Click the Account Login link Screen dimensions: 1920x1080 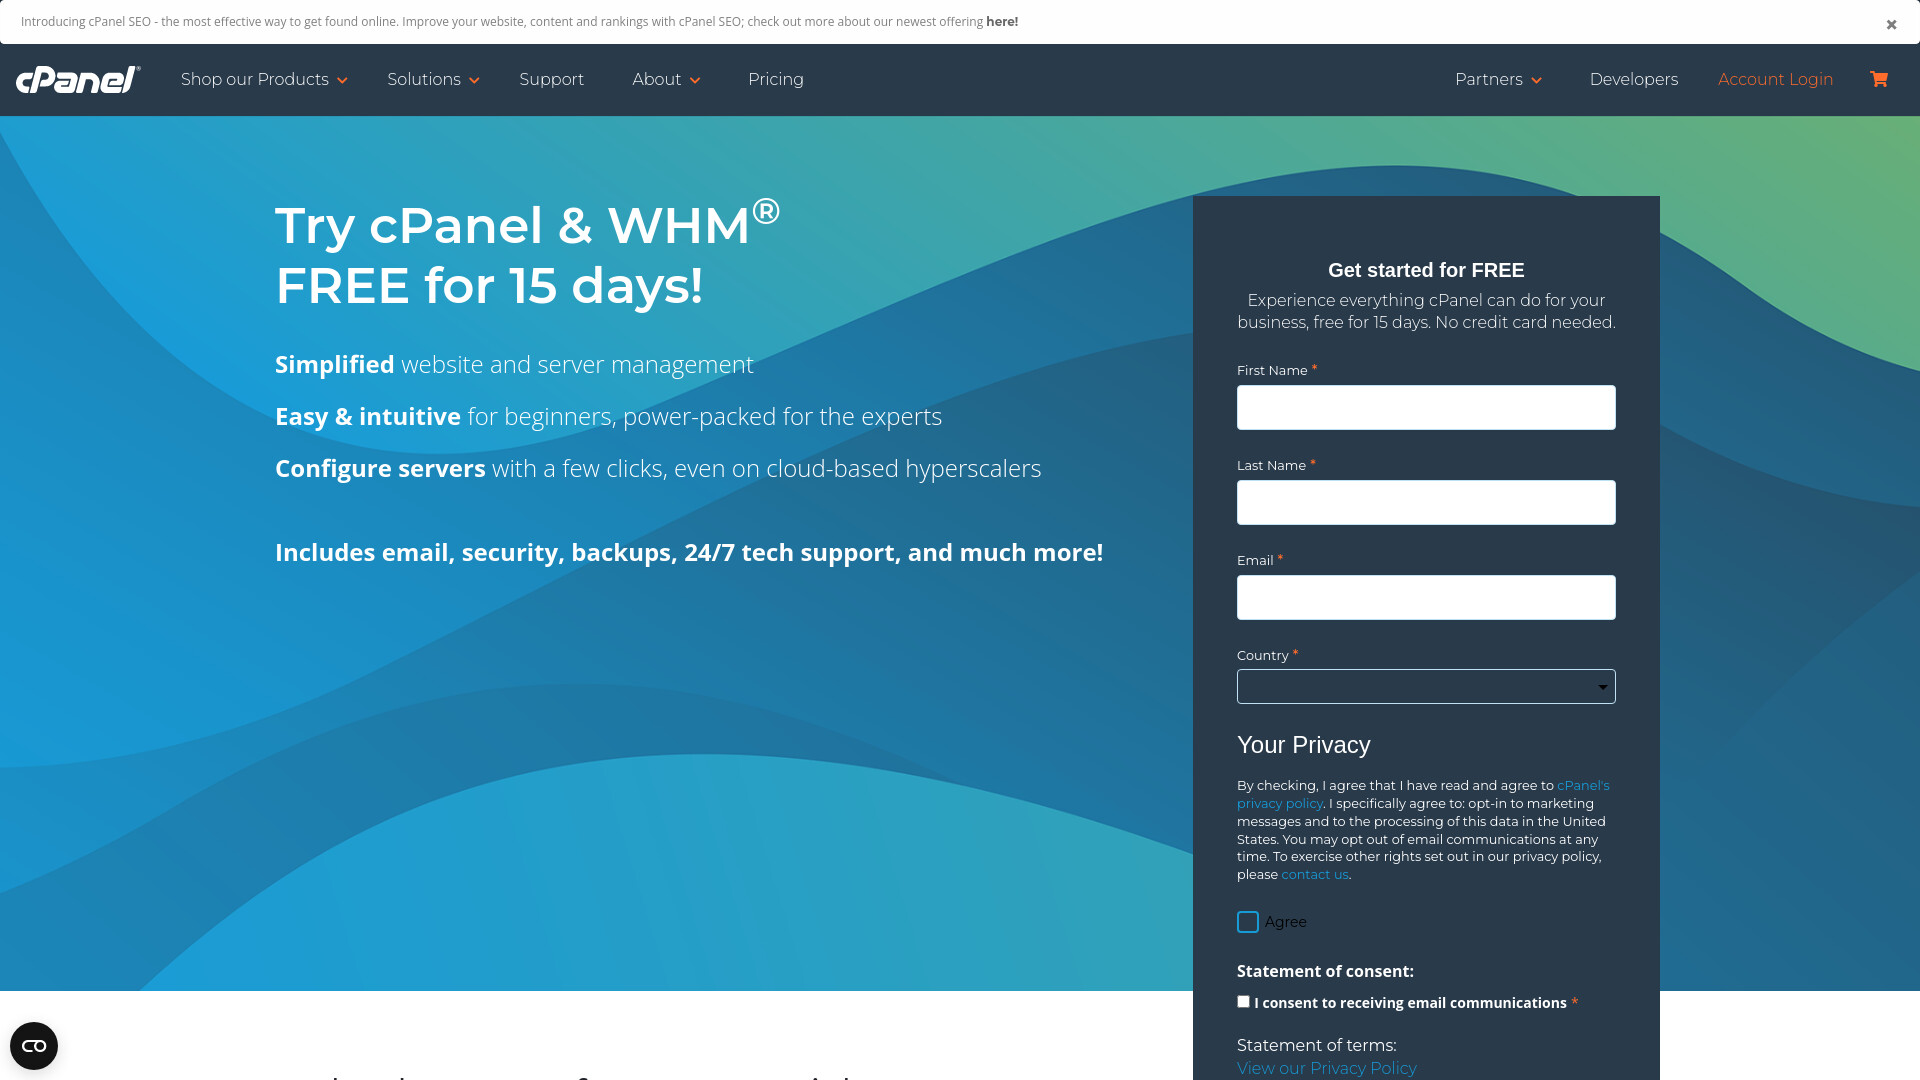click(1775, 79)
